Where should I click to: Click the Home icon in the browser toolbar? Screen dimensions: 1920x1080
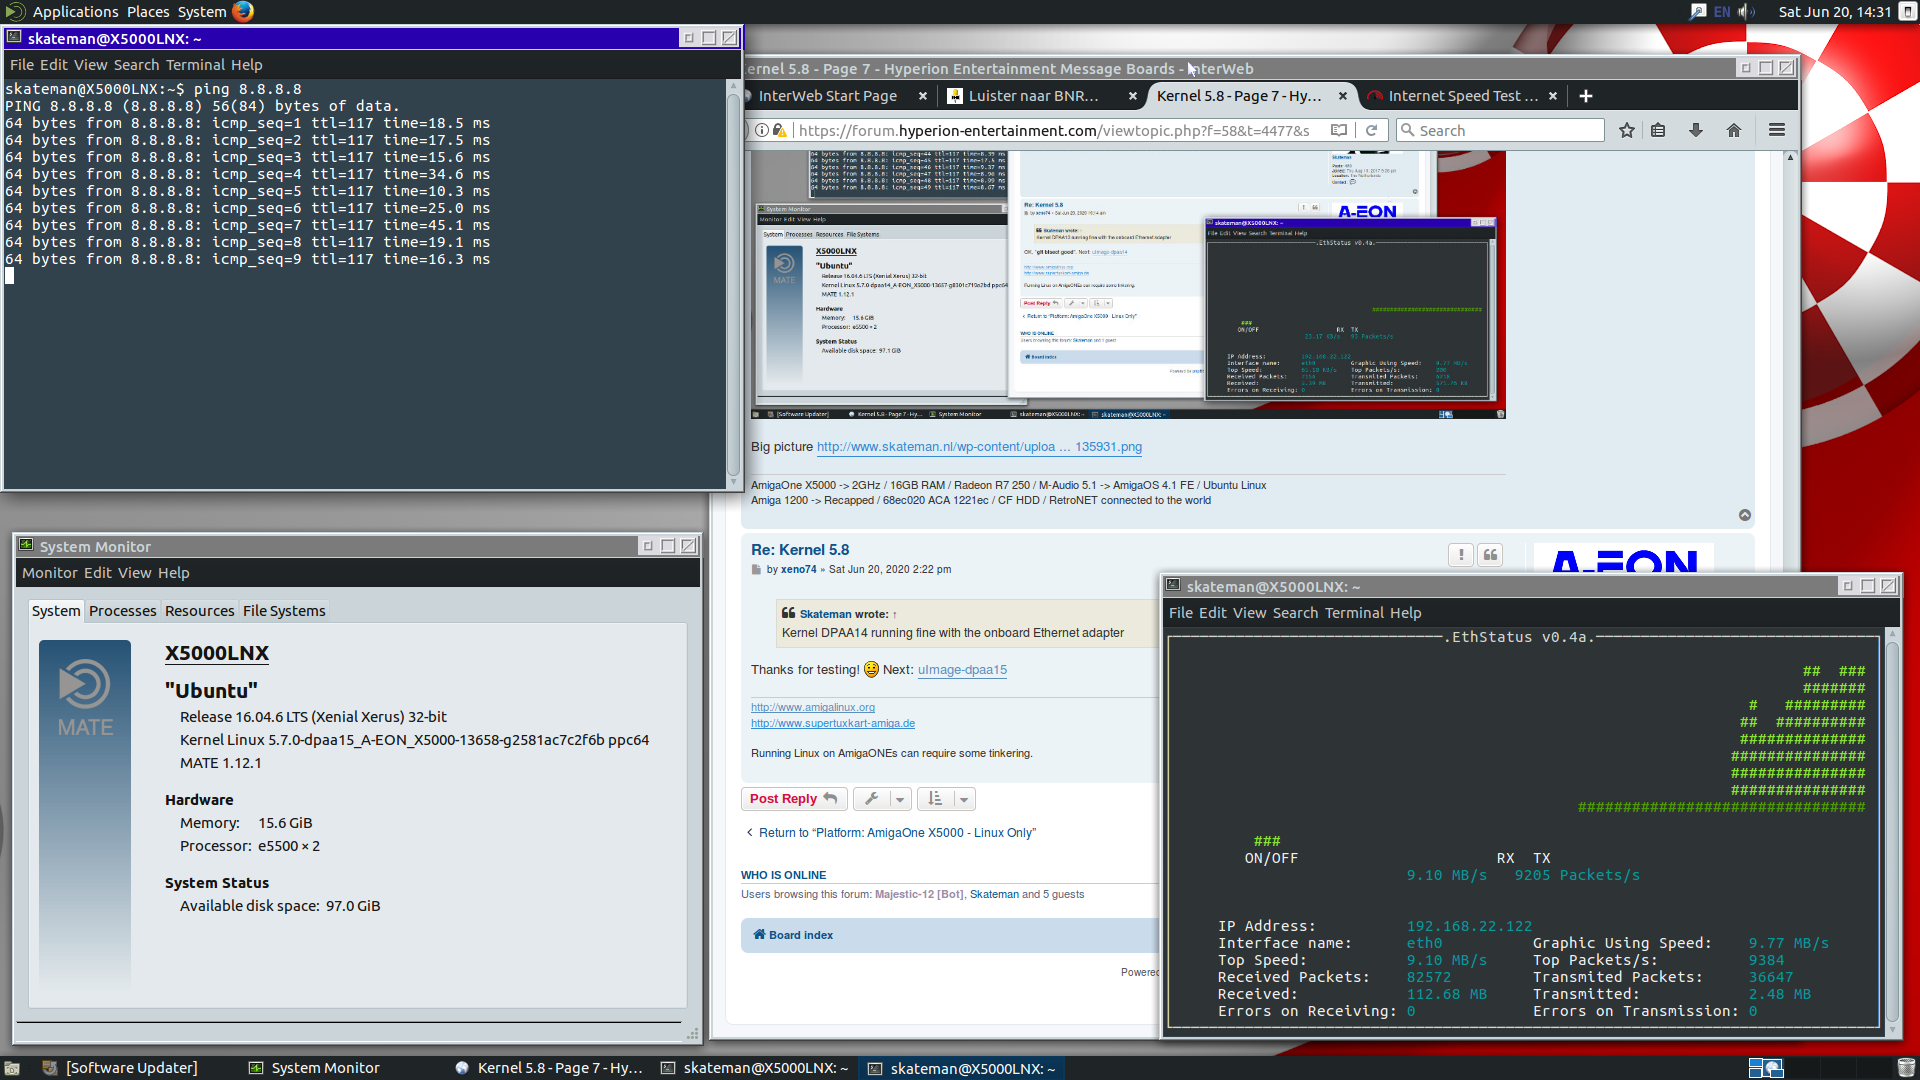[x=1734, y=131]
